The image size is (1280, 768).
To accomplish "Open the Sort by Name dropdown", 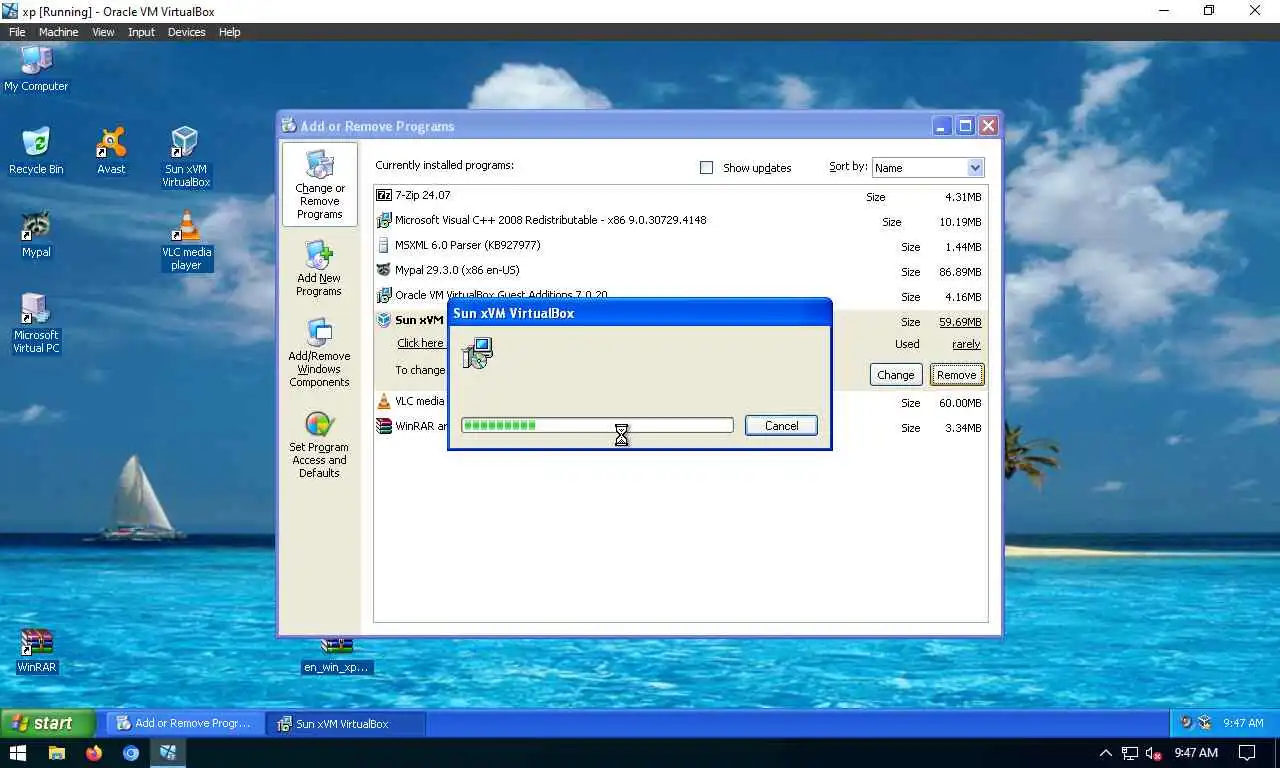I will click(x=928, y=168).
